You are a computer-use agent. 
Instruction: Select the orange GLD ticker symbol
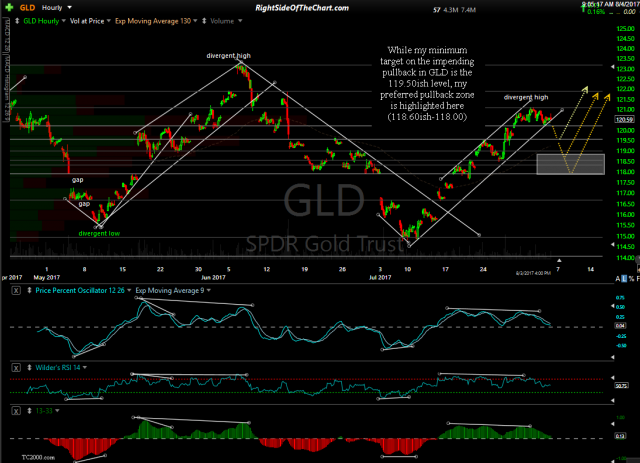[27, 8]
